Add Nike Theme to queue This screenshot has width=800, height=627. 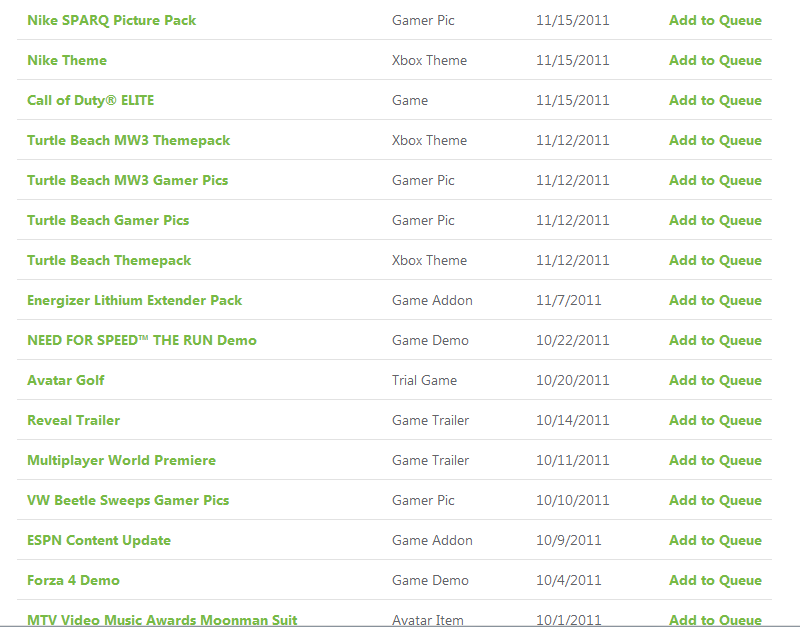(715, 60)
